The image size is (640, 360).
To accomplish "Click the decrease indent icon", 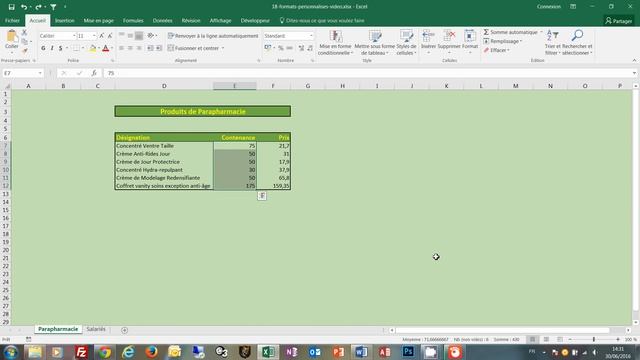I will [x=150, y=48].
